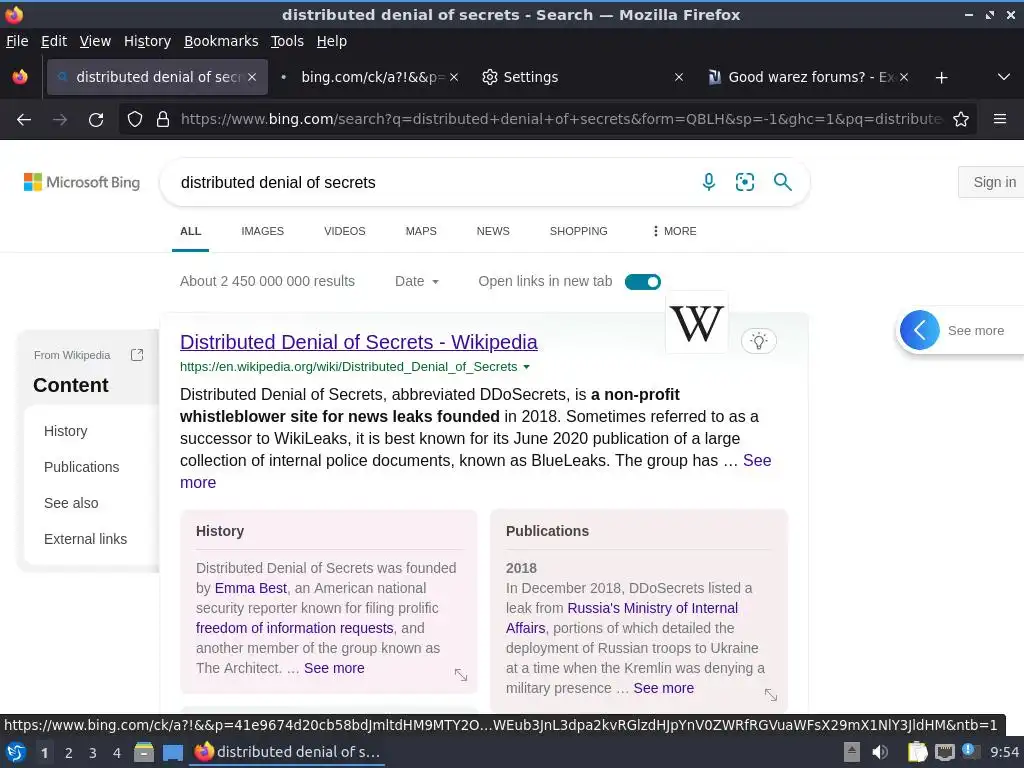Open Russia's Ministry of Internal Affairs link

pyautogui.click(x=622, y=618)
